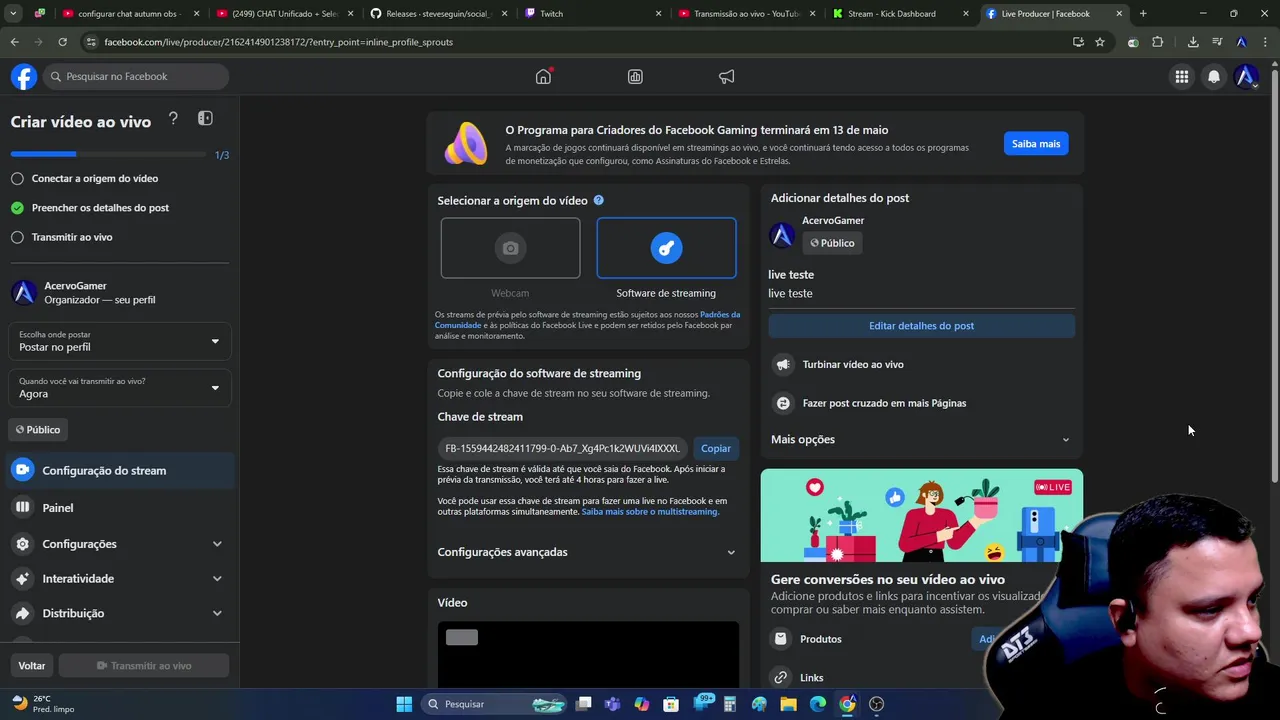Click the info icon next to Selecionar a origem

(x=599, y=200)
